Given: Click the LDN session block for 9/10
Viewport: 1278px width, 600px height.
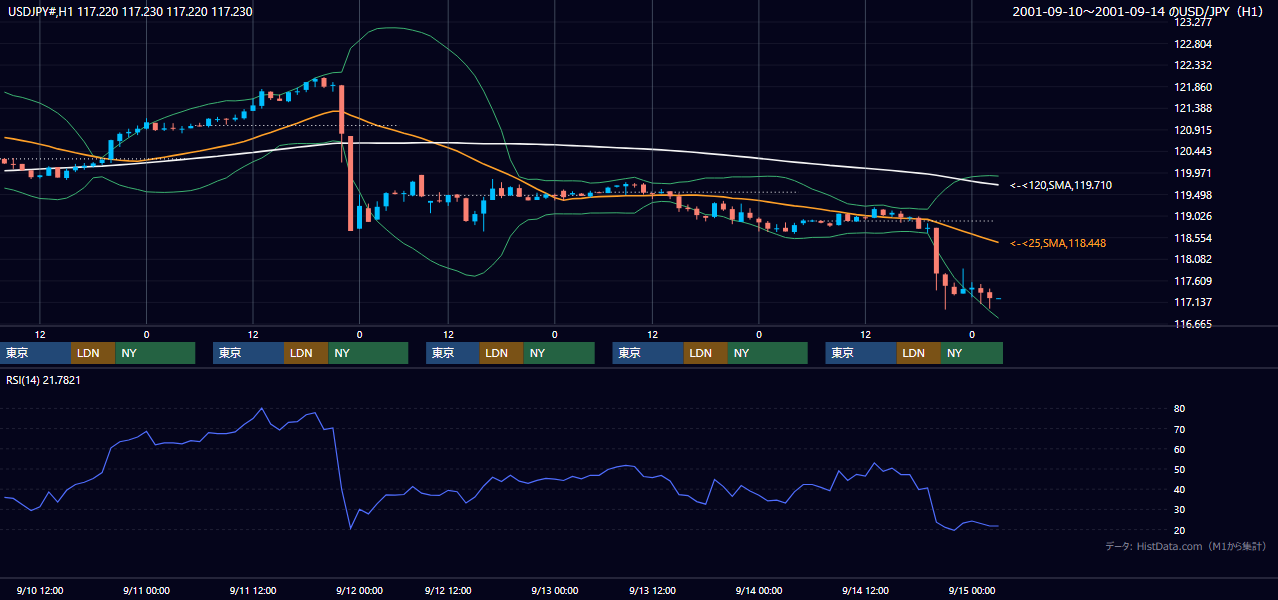Looking at the screenshot, I should click(x=93, y=353).
